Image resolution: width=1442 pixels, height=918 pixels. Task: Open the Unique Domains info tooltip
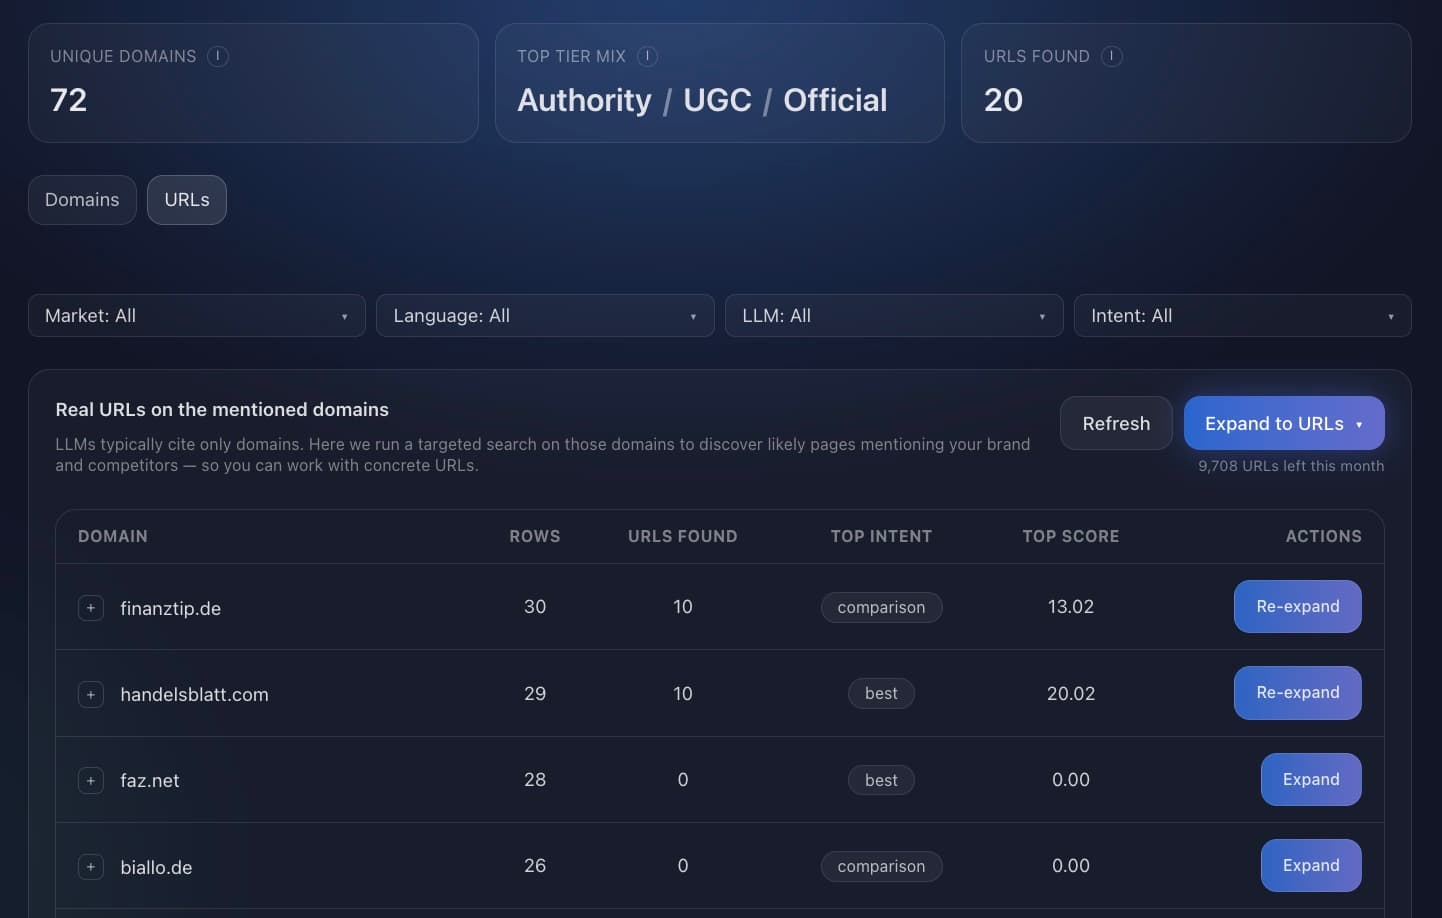[218, 57]
